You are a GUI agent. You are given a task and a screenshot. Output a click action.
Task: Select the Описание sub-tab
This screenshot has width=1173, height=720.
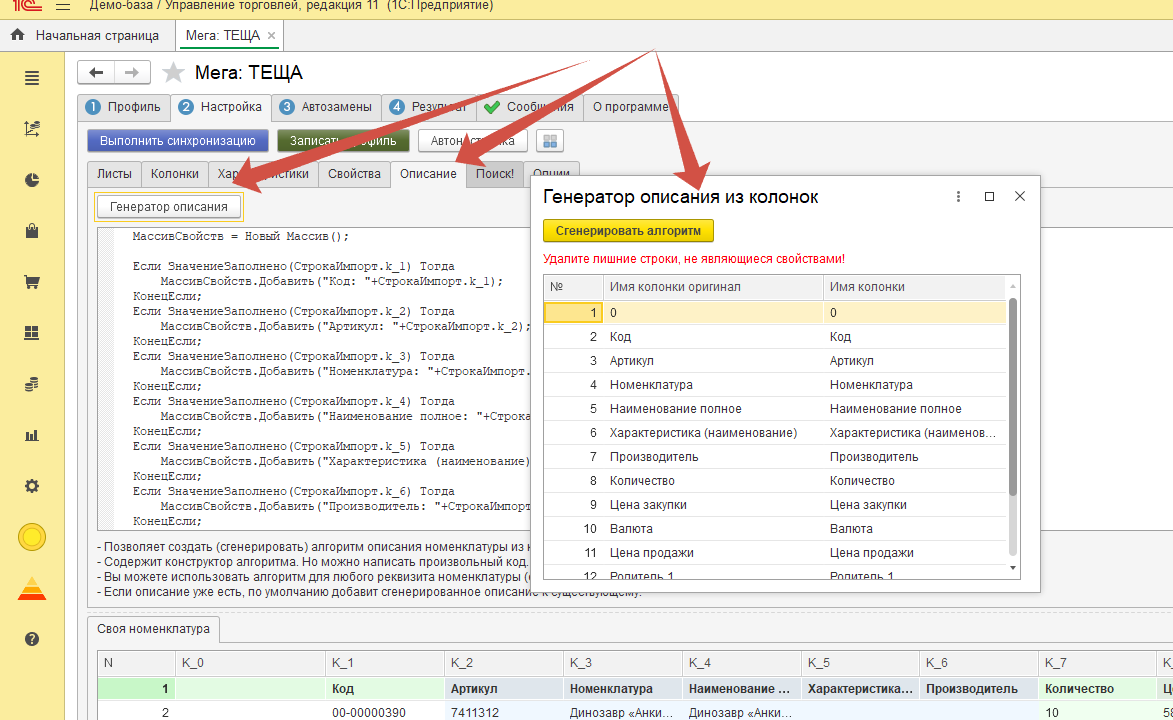[x=428, y=174]
